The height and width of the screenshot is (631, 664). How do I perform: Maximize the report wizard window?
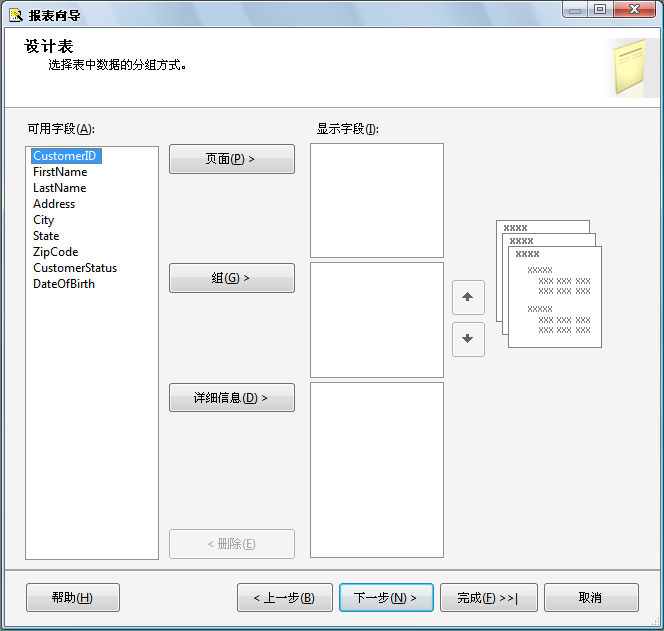[600, 9]
